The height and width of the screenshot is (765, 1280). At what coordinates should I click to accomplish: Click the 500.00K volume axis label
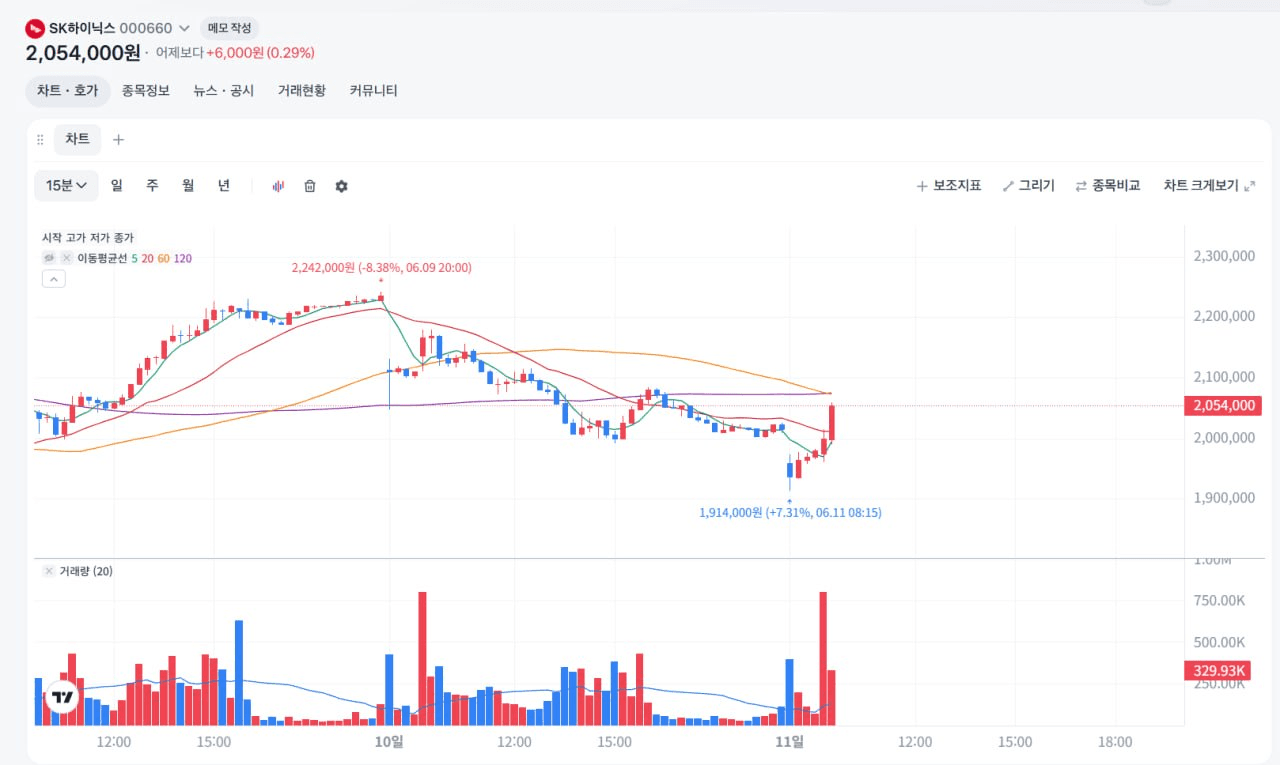1219,642
